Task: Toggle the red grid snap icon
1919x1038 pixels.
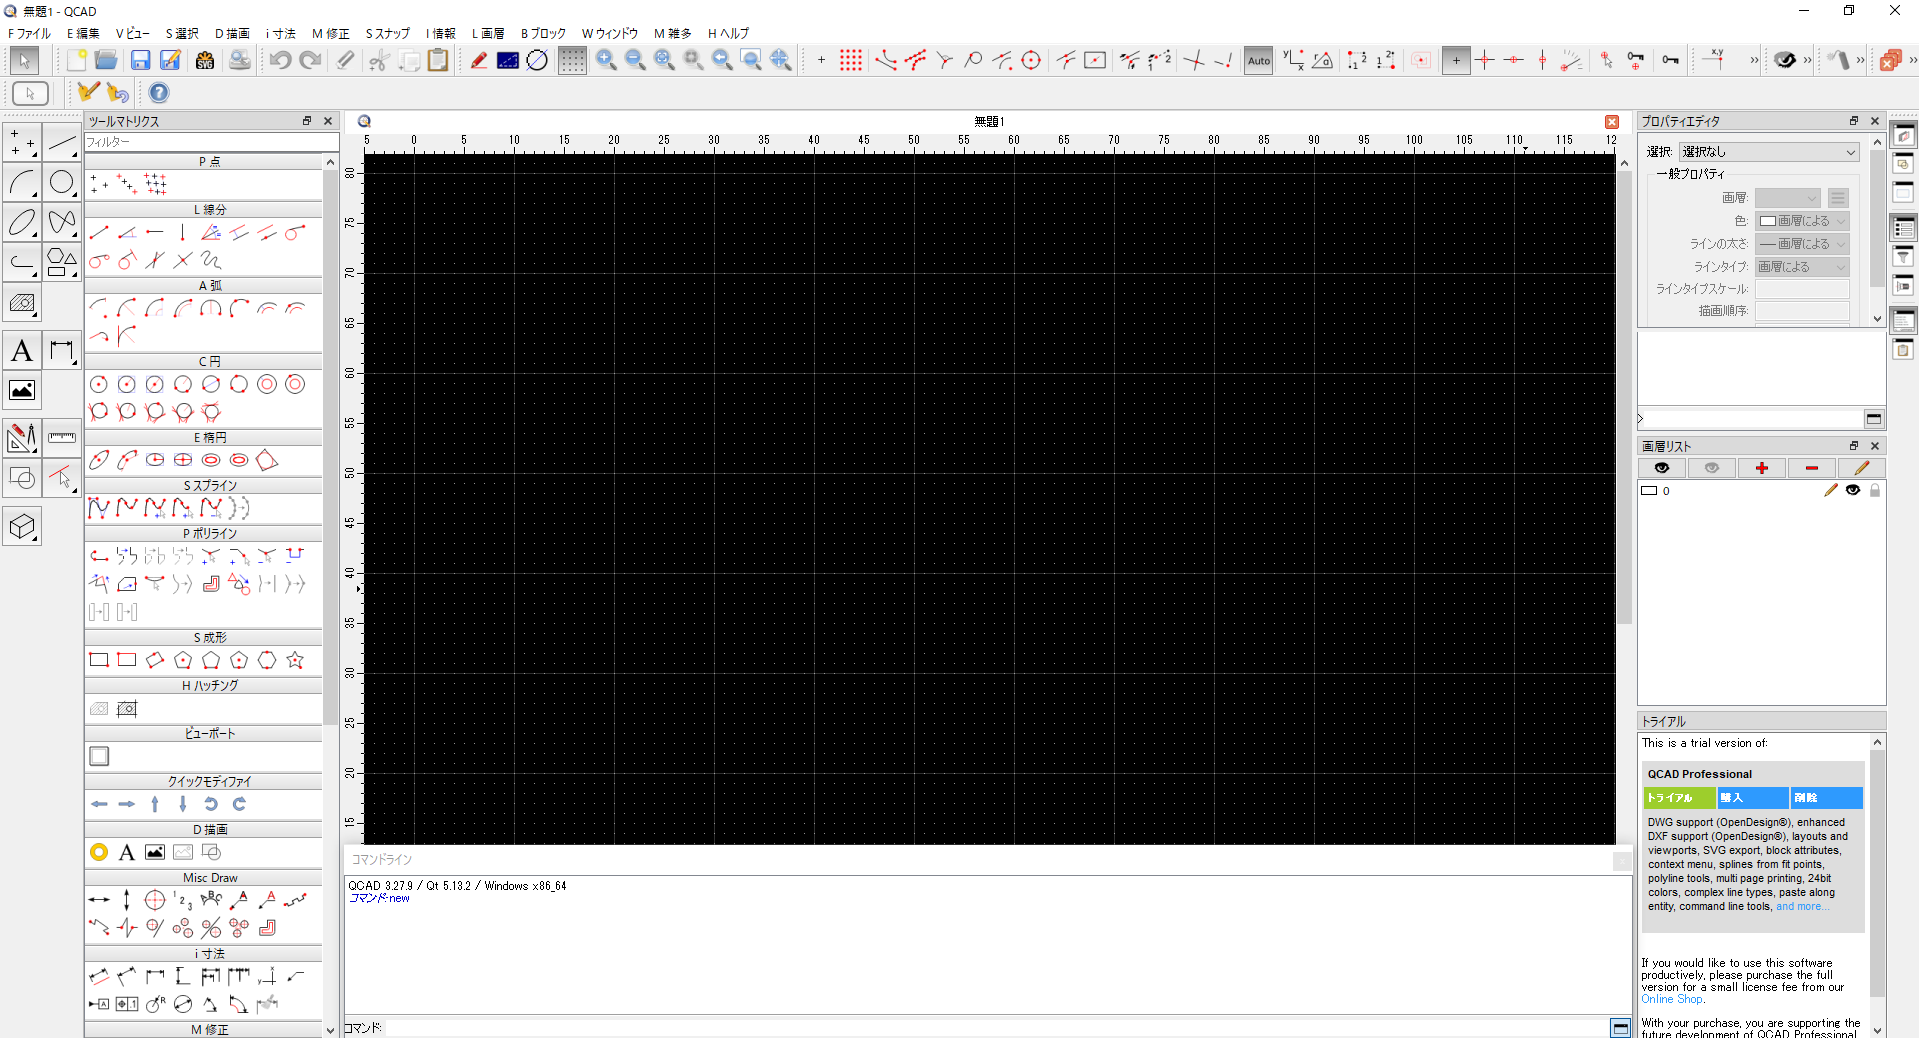Action: coord(851,60)
